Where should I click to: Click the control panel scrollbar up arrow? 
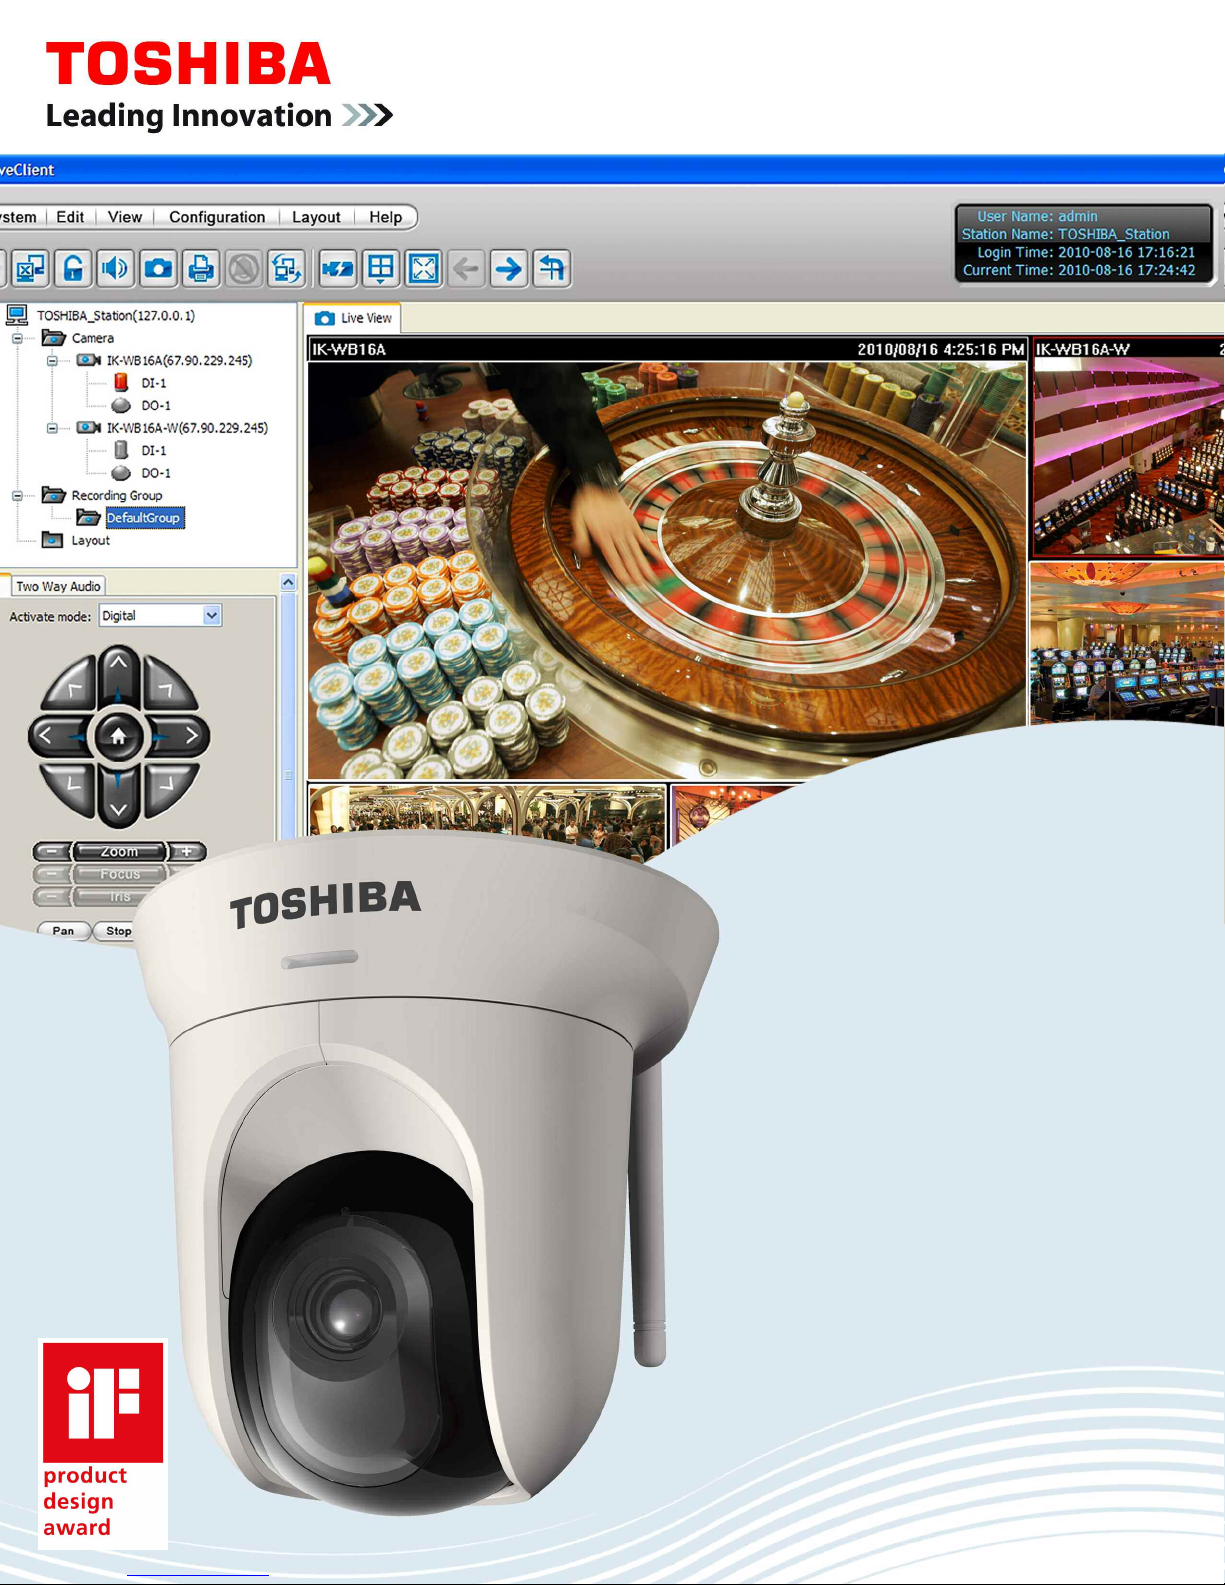click(x=288, y=582)
